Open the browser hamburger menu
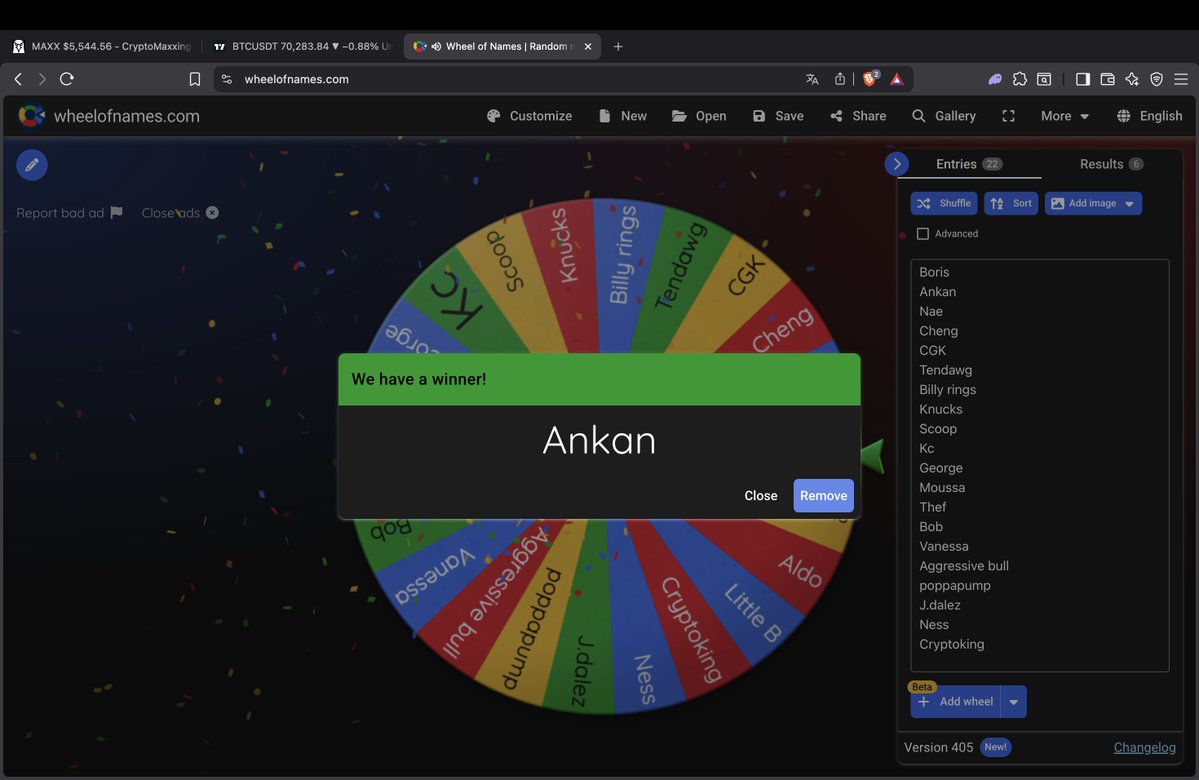 [1181, 79]
